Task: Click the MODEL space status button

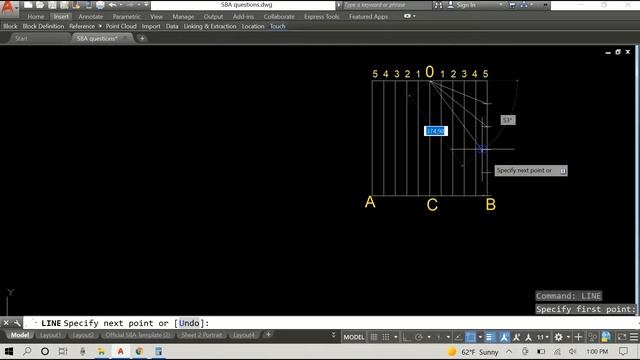Action: 353,337
